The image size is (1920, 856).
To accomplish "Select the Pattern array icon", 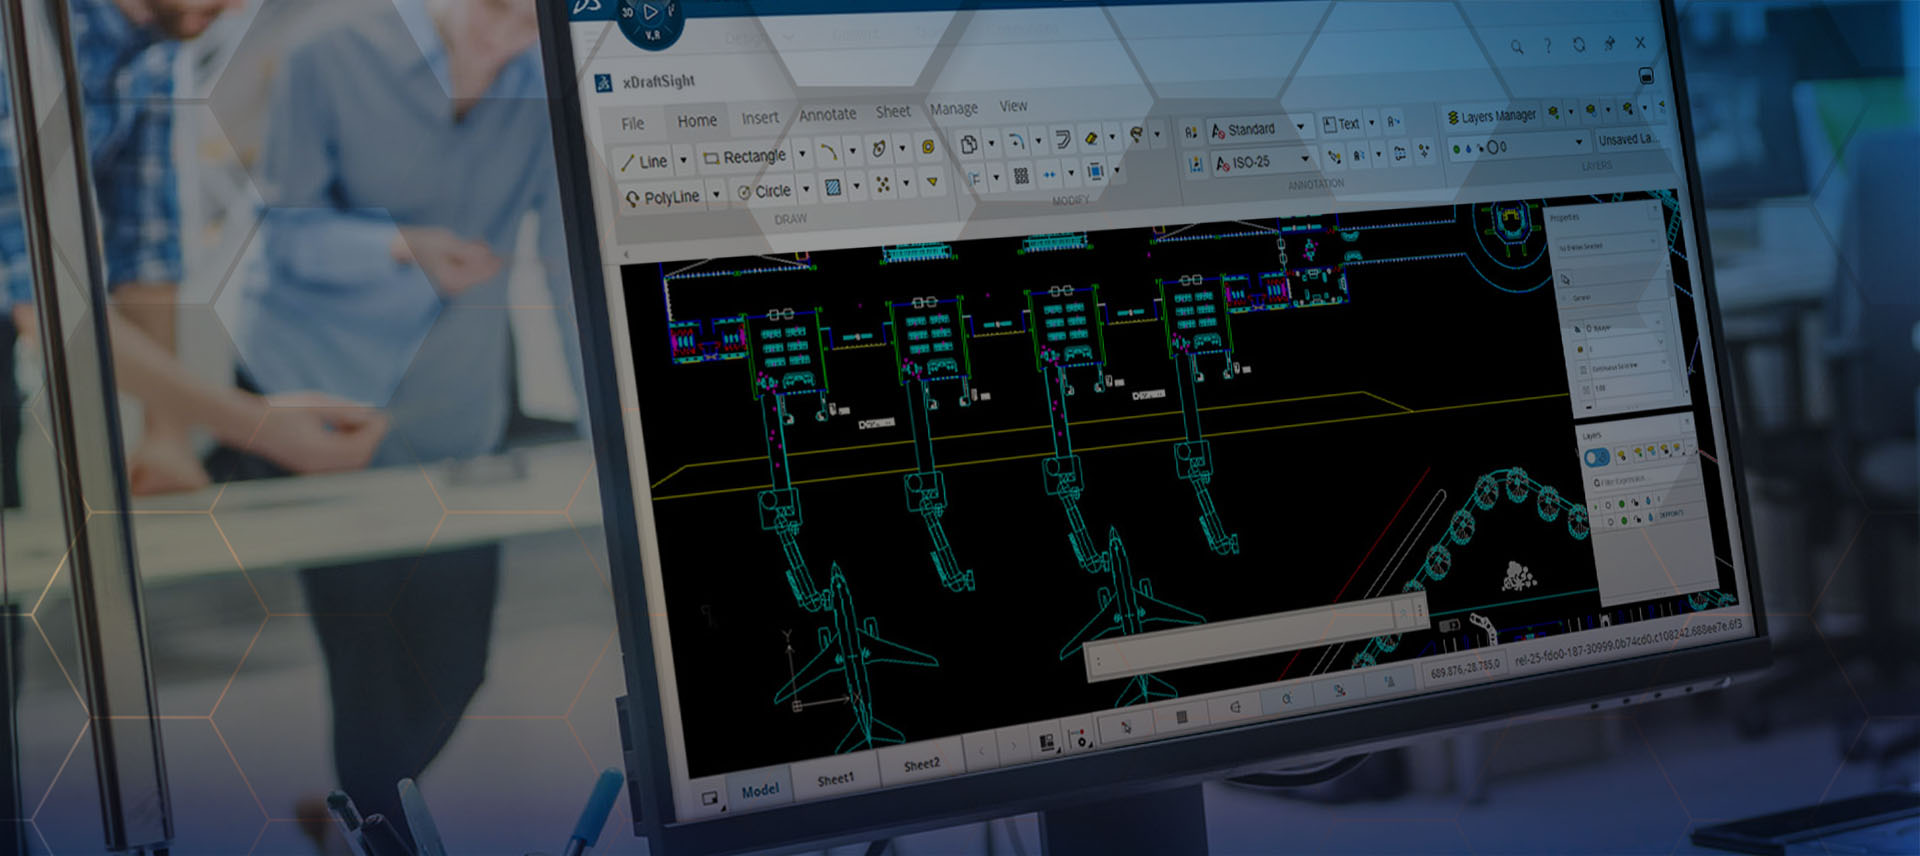I will pos(1021,176).
